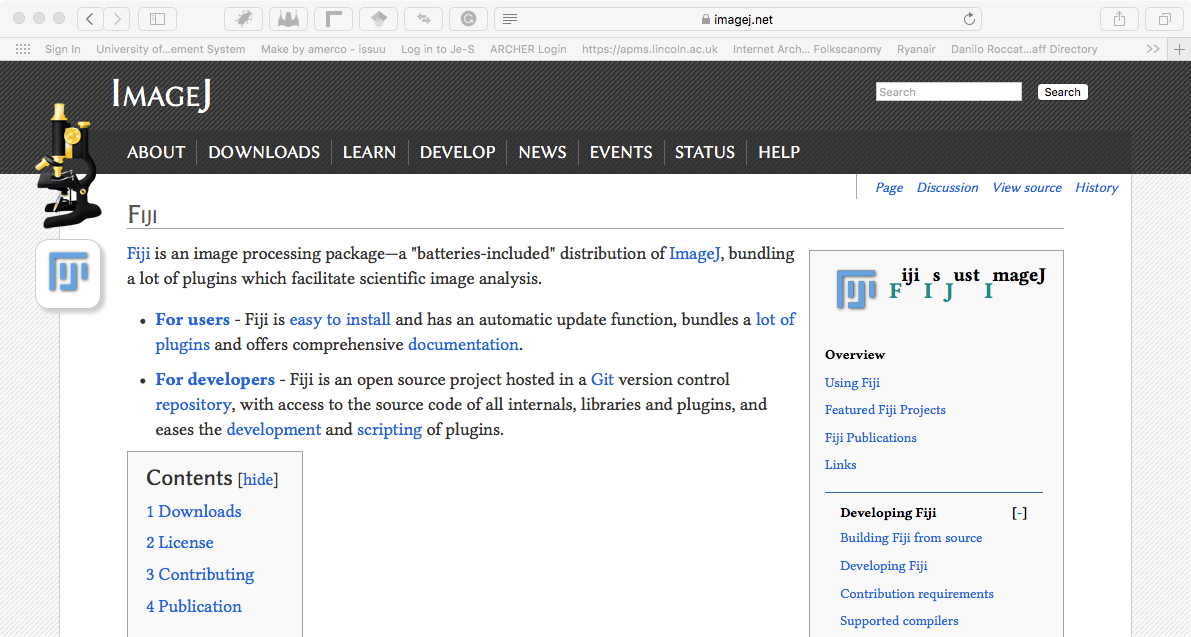This screenshot has width=1191, height=637.
Task: Click the ImageJ search text field
Action: coord(948,92)
